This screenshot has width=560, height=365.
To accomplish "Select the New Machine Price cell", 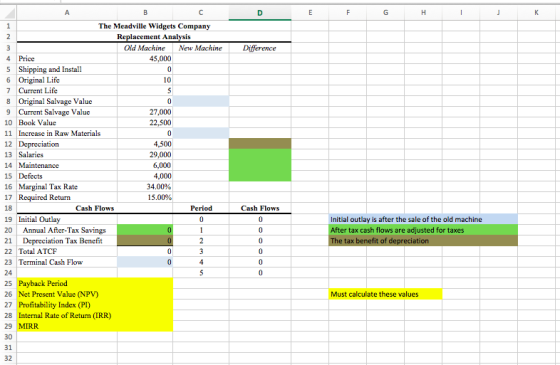I will coord(200,59).
